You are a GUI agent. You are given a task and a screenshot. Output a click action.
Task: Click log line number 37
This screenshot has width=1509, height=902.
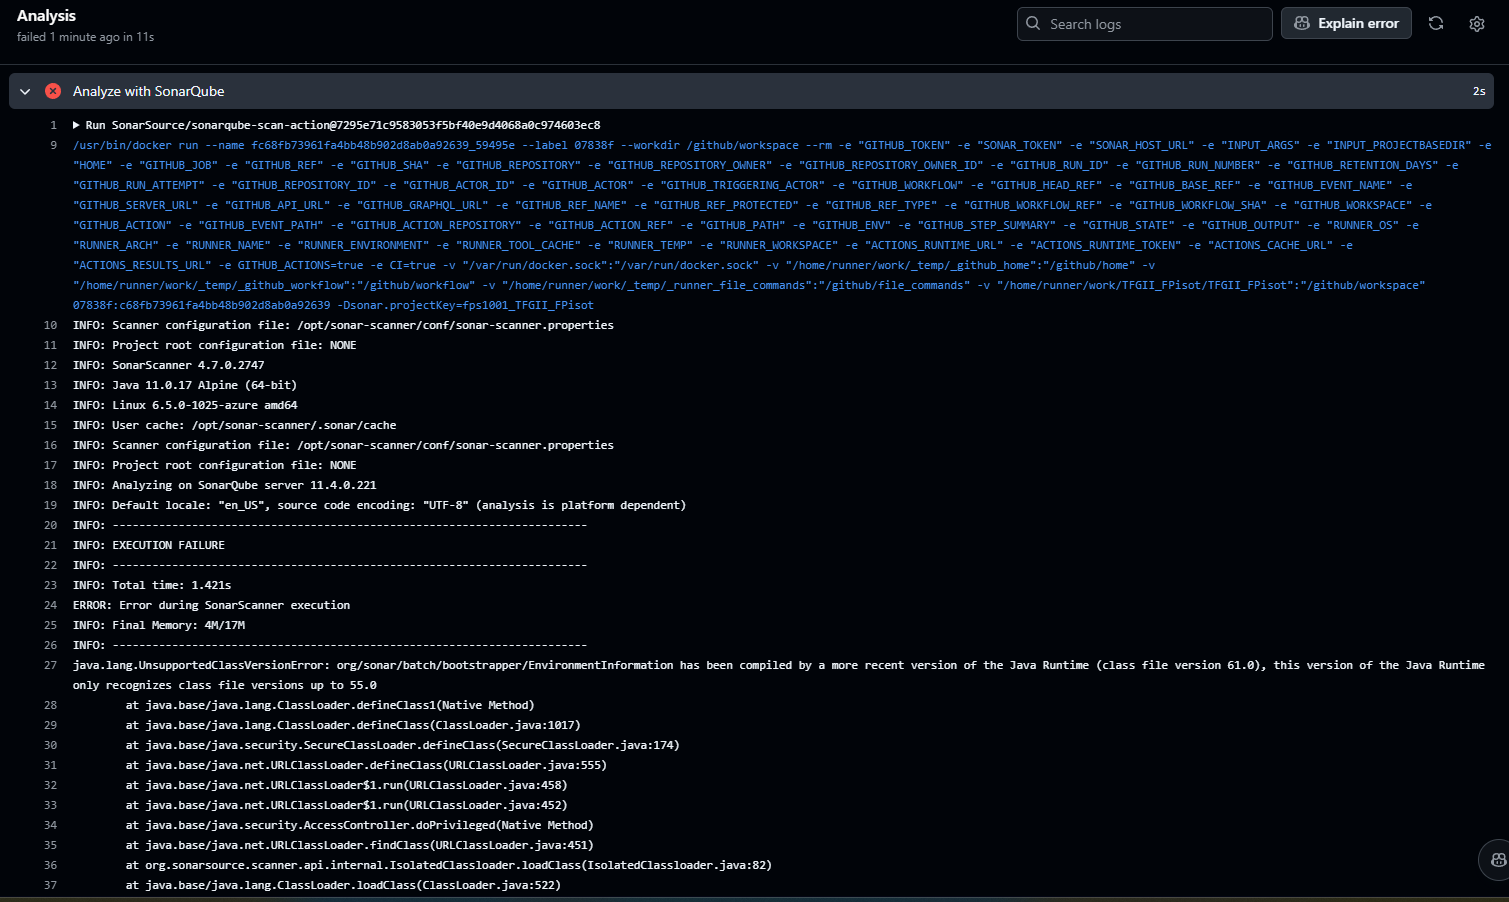click(x=50, y=885)
